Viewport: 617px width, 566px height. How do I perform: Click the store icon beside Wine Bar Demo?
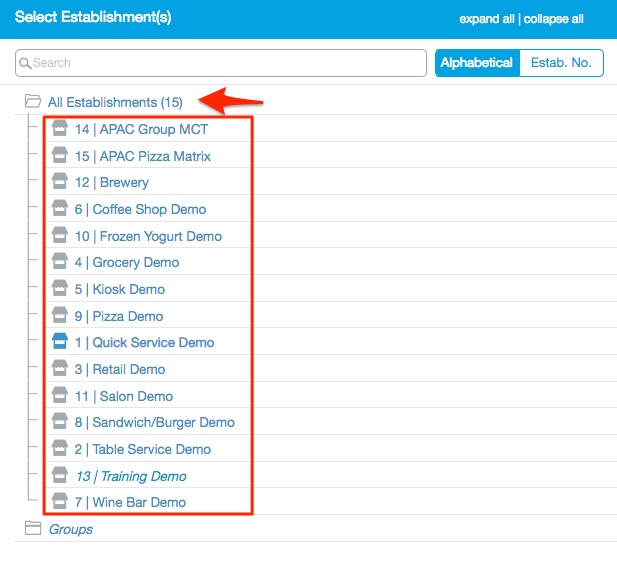(60, 502)
